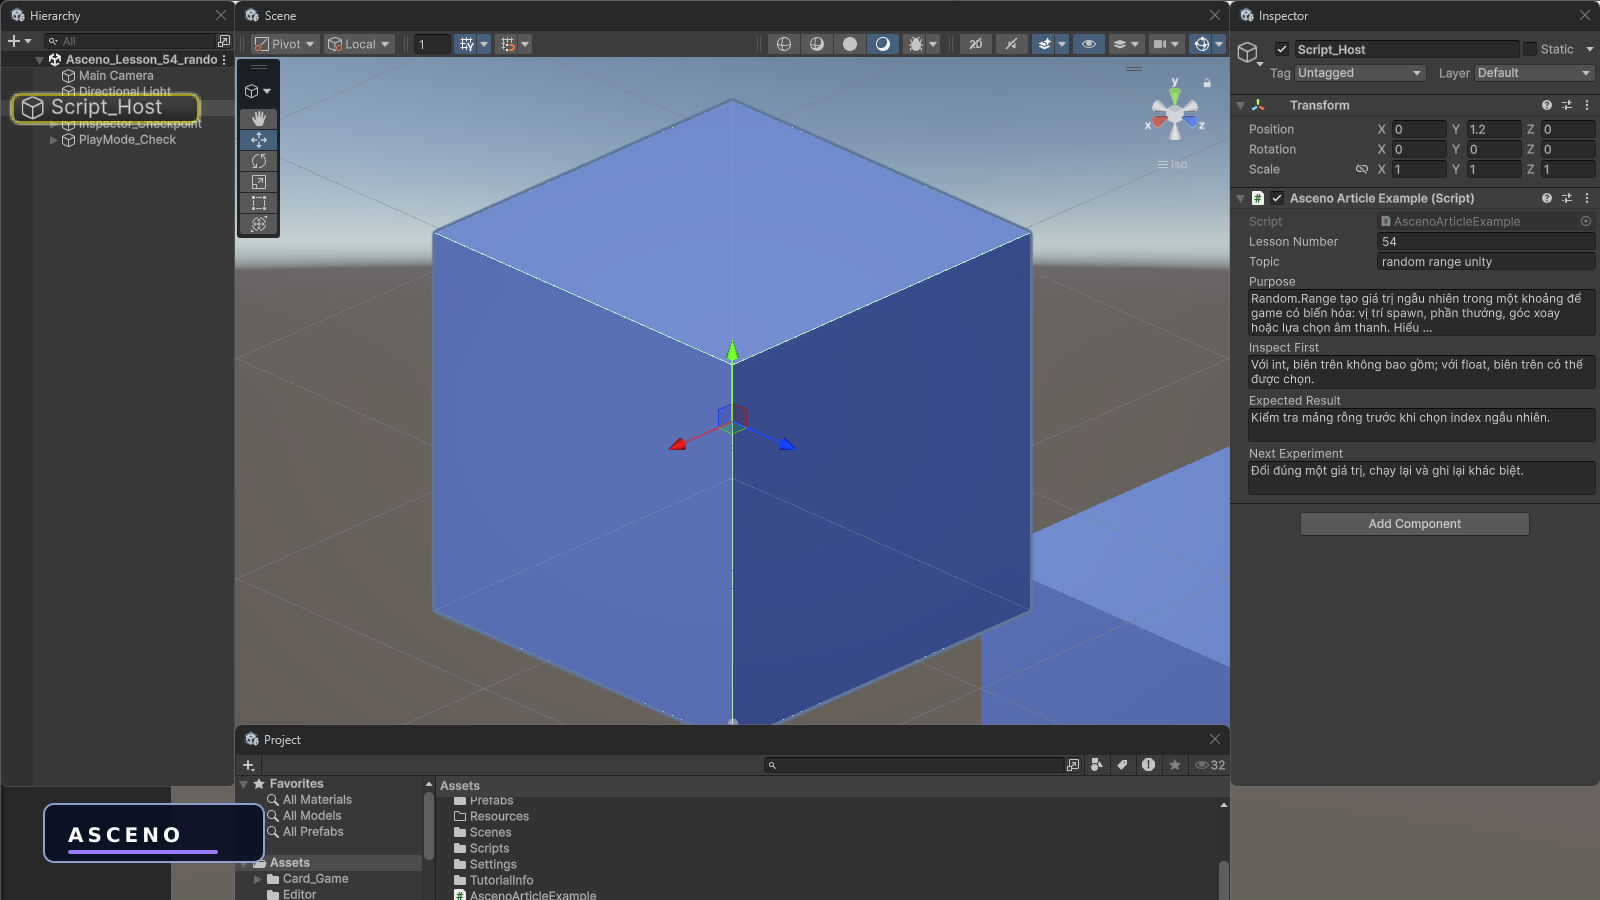Switch the Iso perspective label
1600x900 pixels.
coord(1173,164)
